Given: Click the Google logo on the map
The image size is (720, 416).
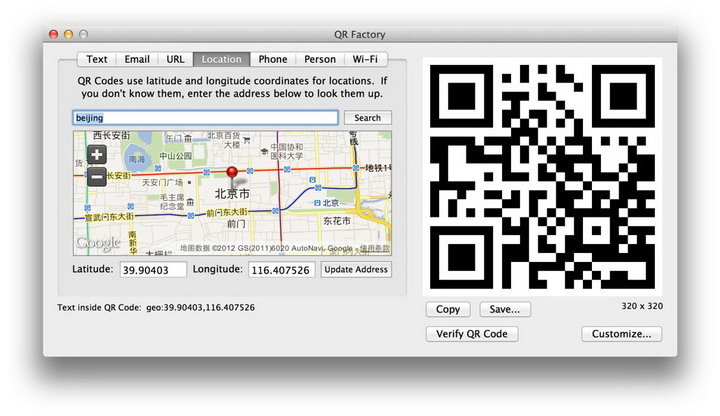Looking at the screenshot, I should pyautogui.click(x=98, y=243).
